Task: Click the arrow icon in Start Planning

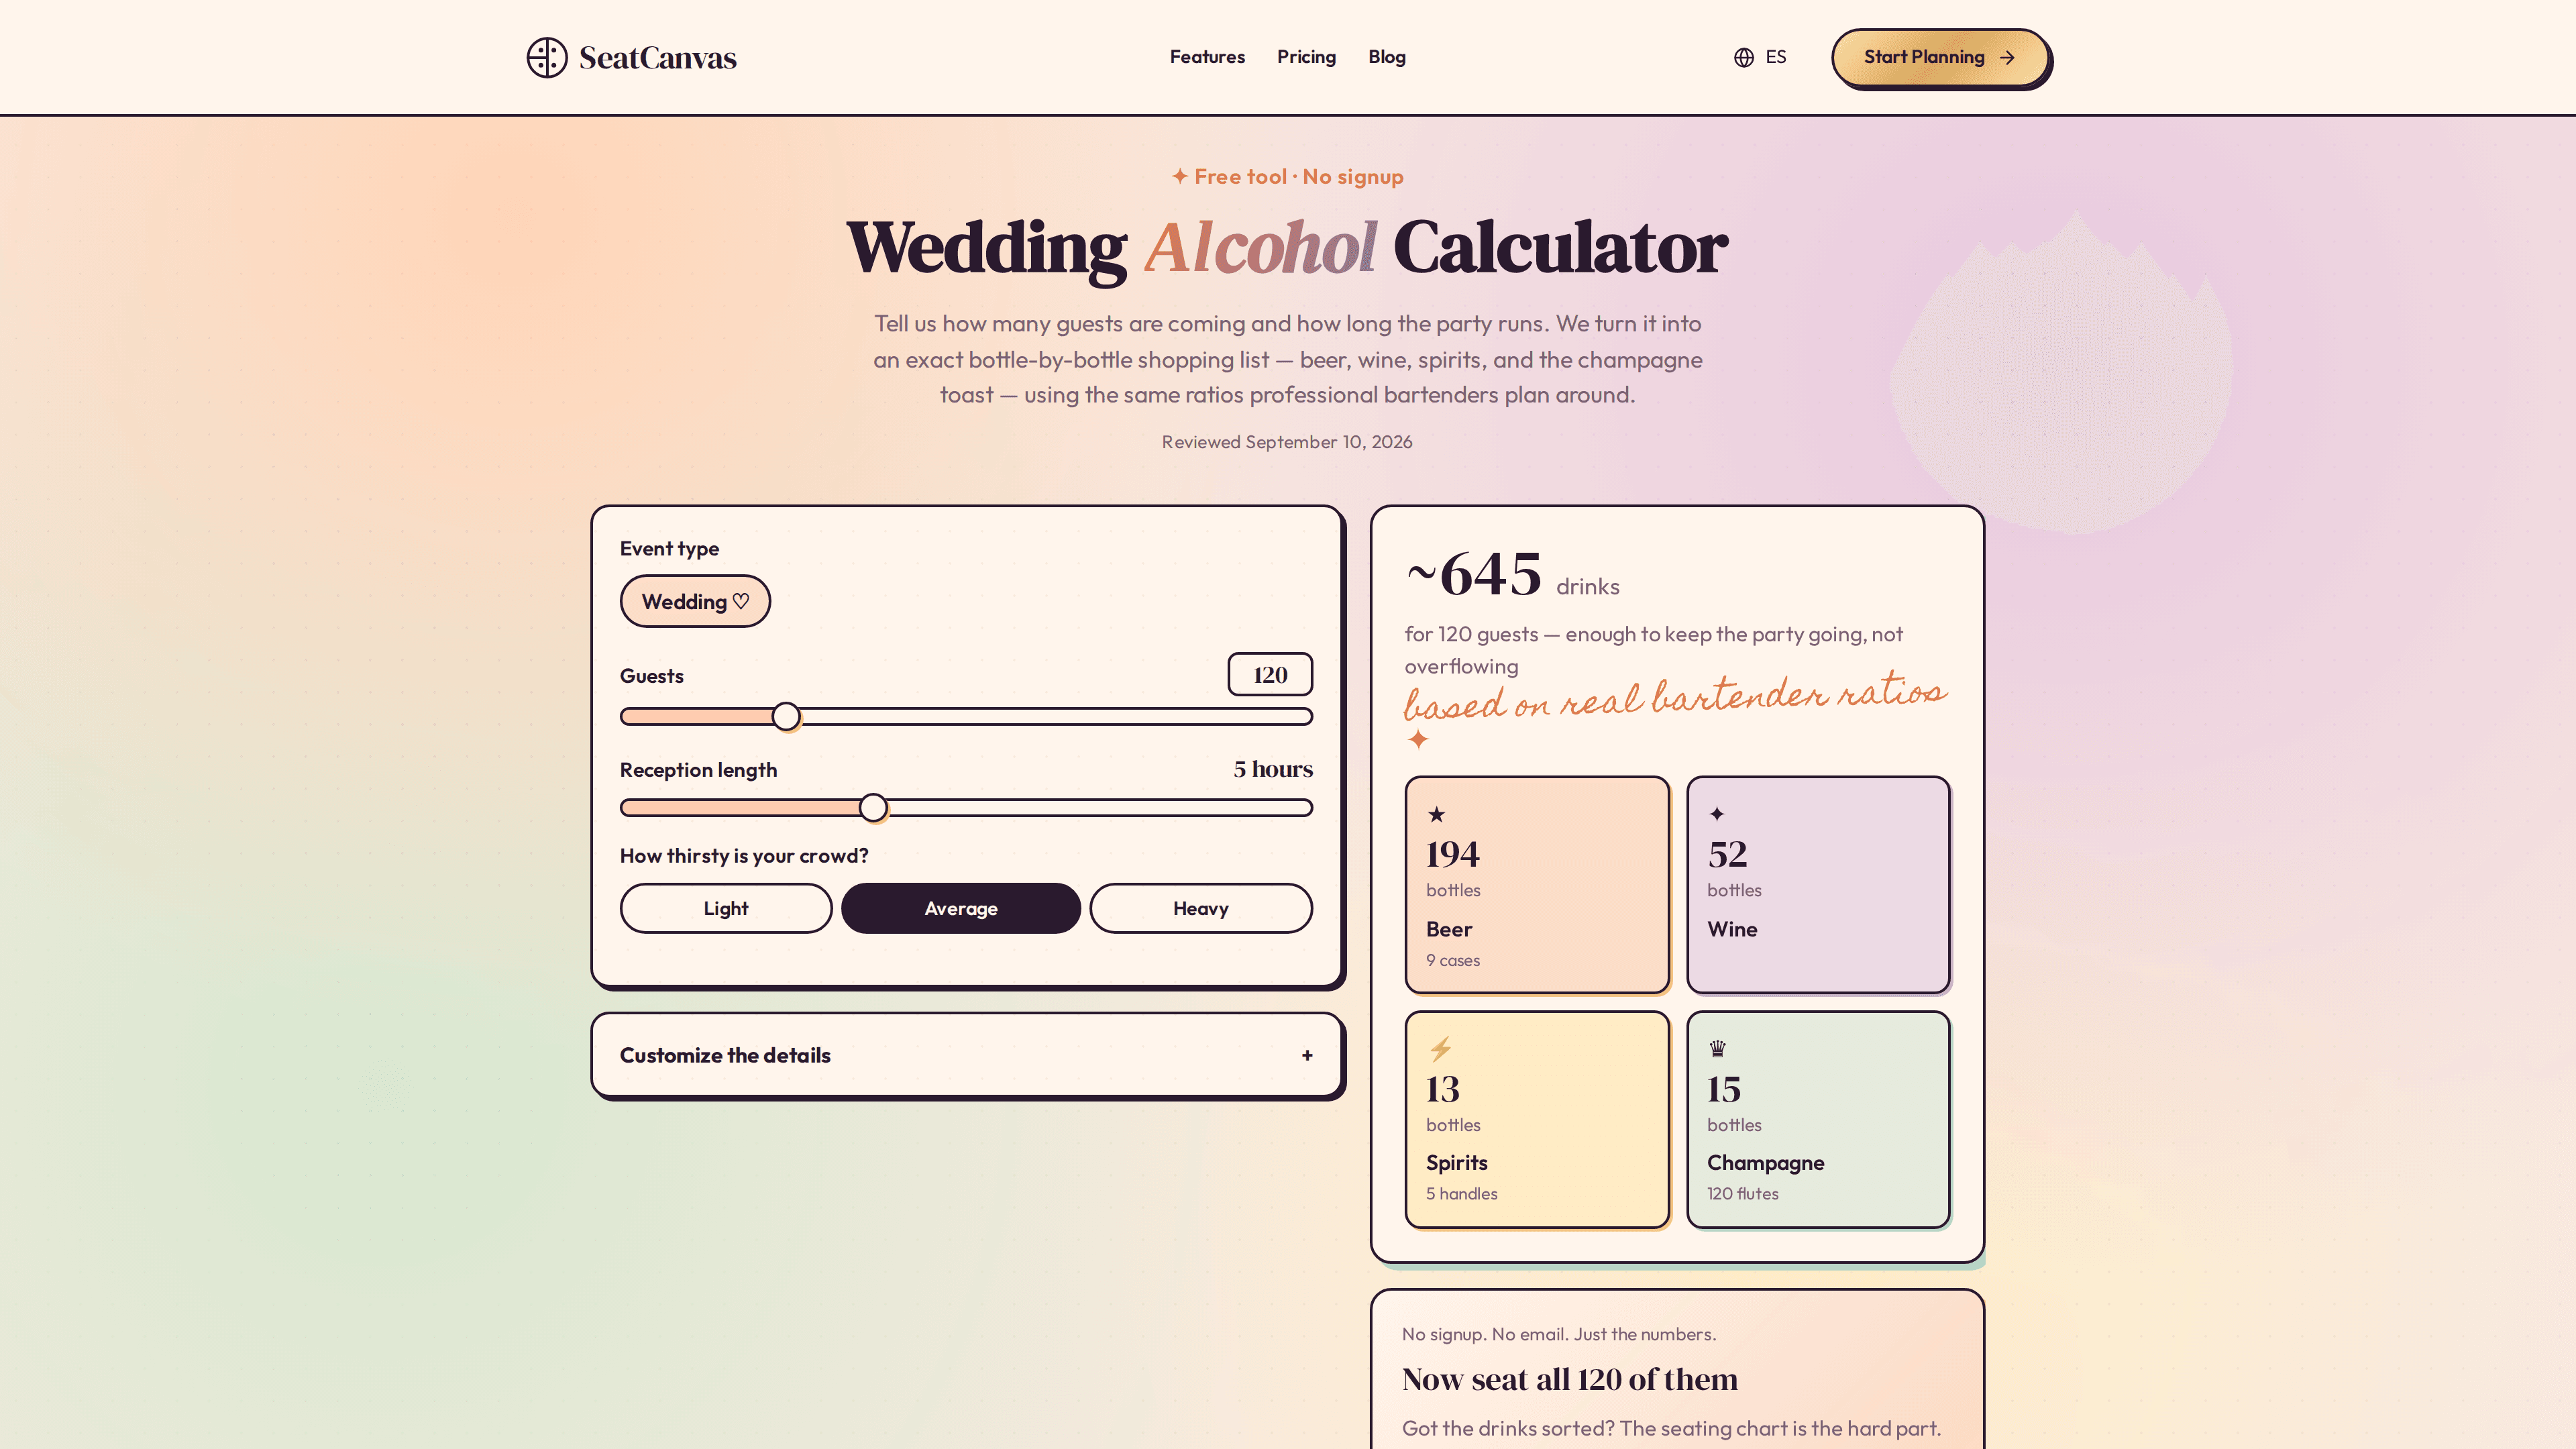Action: tap(2007, 58)
